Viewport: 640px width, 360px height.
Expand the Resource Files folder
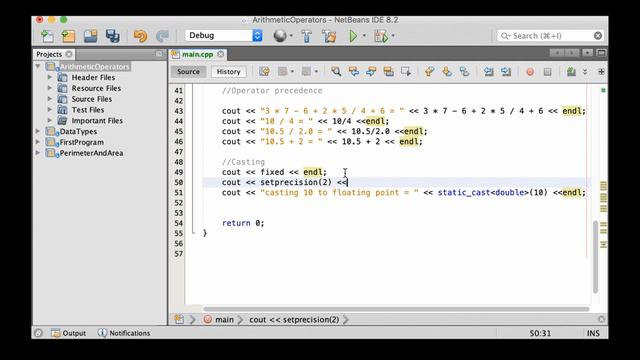coord(50,88)
